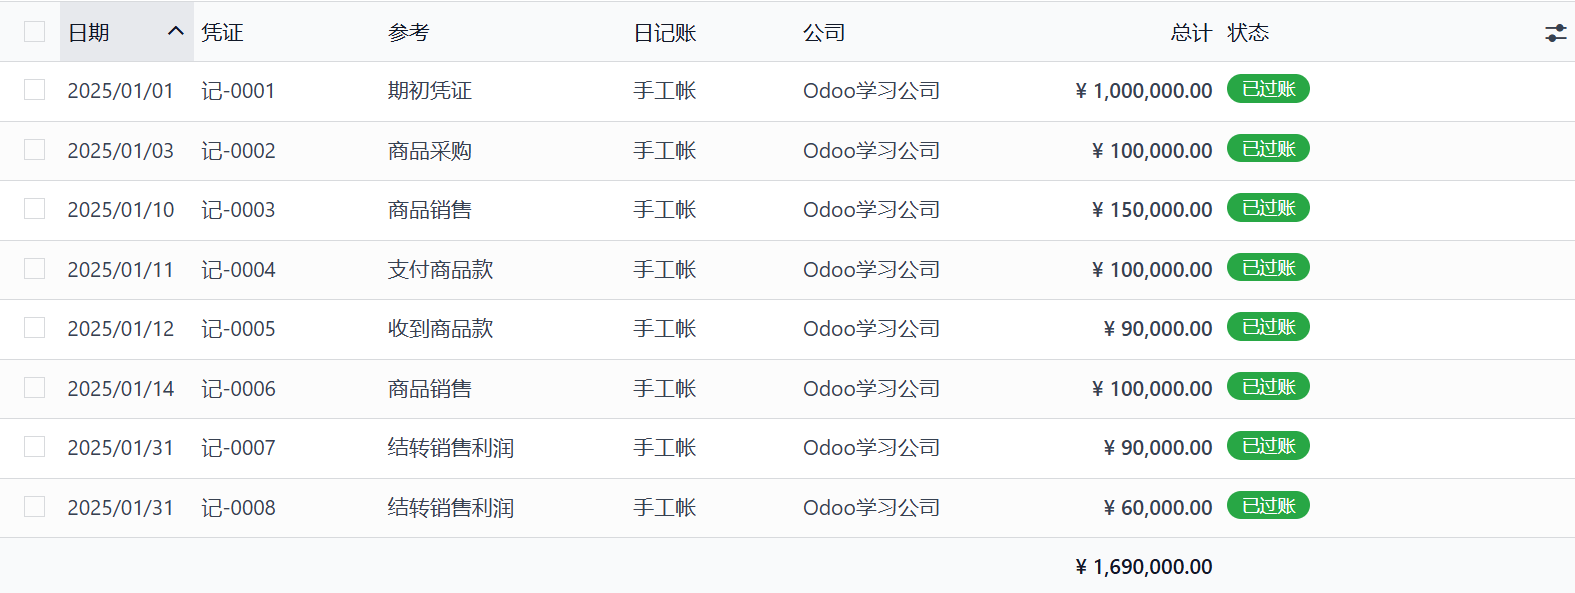This screenshot has width=1575, height=593.
Task: Select the checkbox for 记-0004 row
Action: 35,269
